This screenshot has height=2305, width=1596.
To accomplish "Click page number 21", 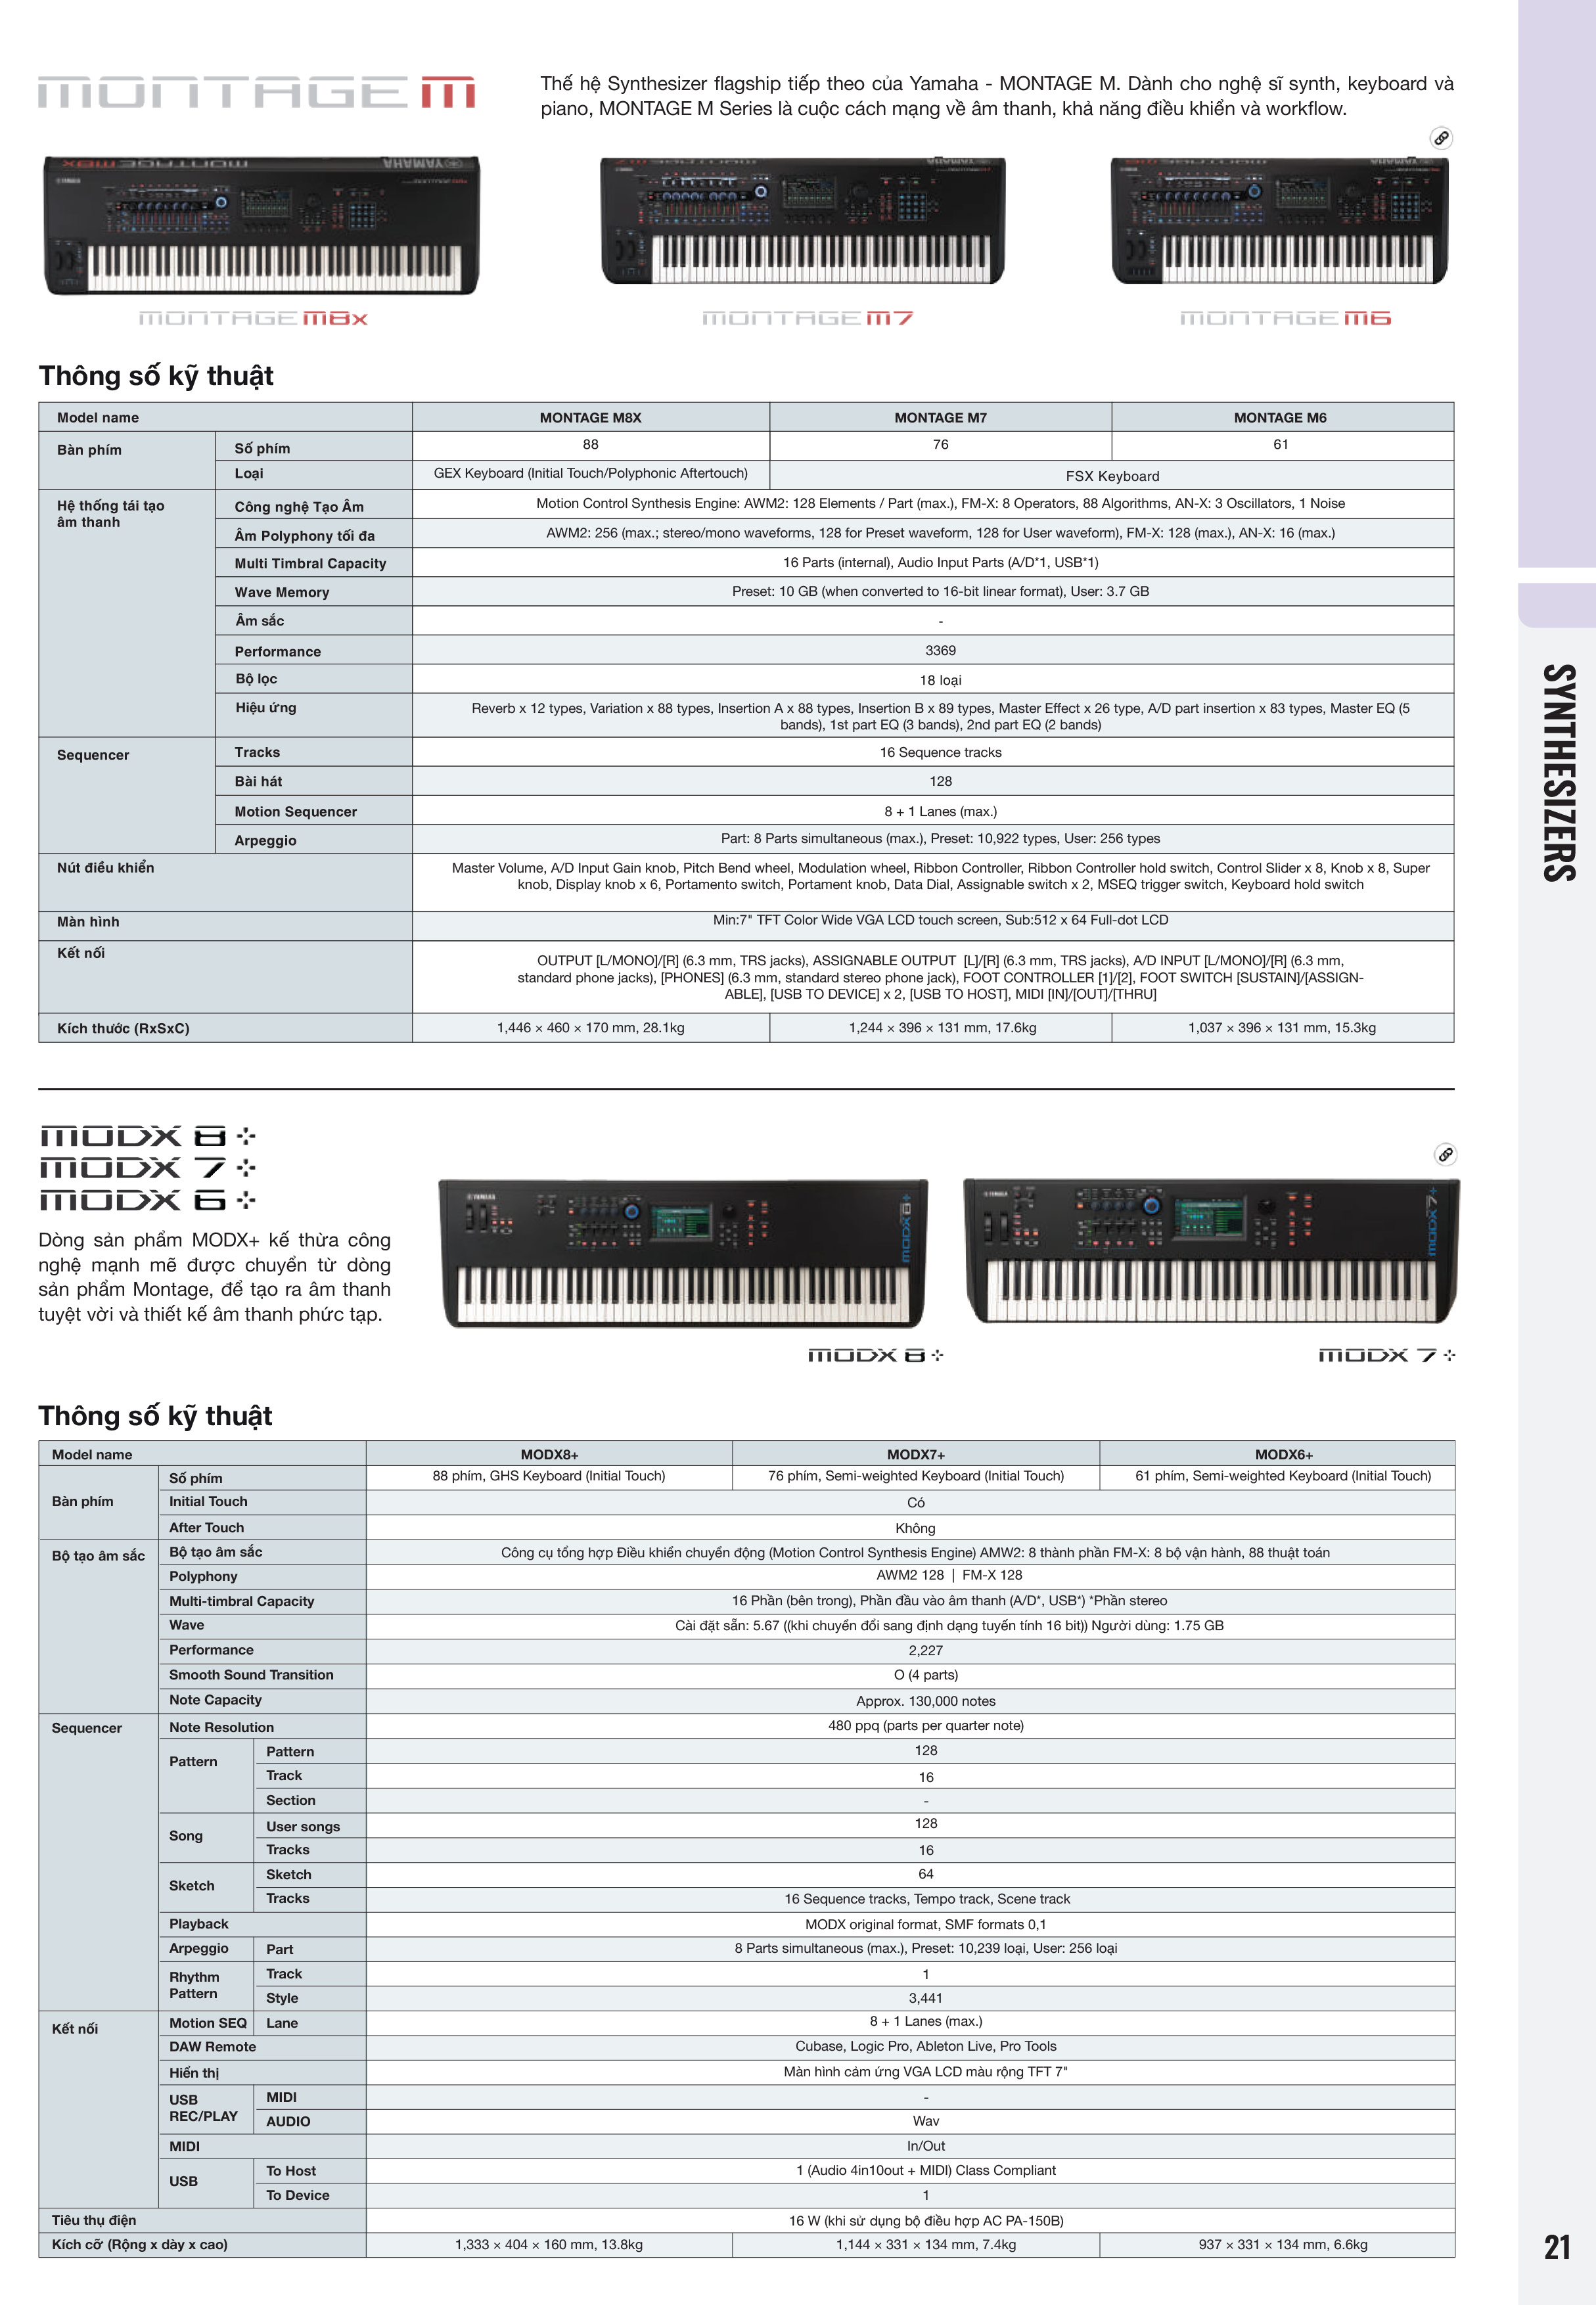I will pyautogui.click(x=1557, y=2247).
